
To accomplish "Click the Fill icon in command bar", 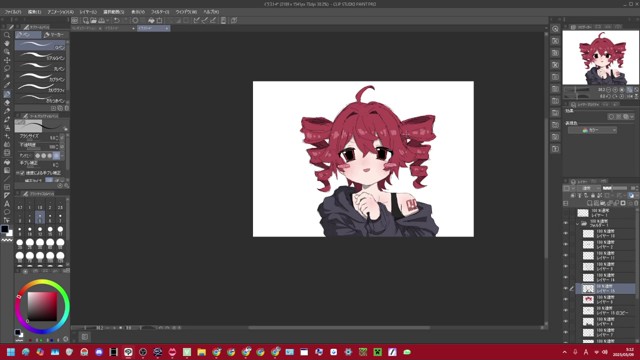I will (151, 20).
